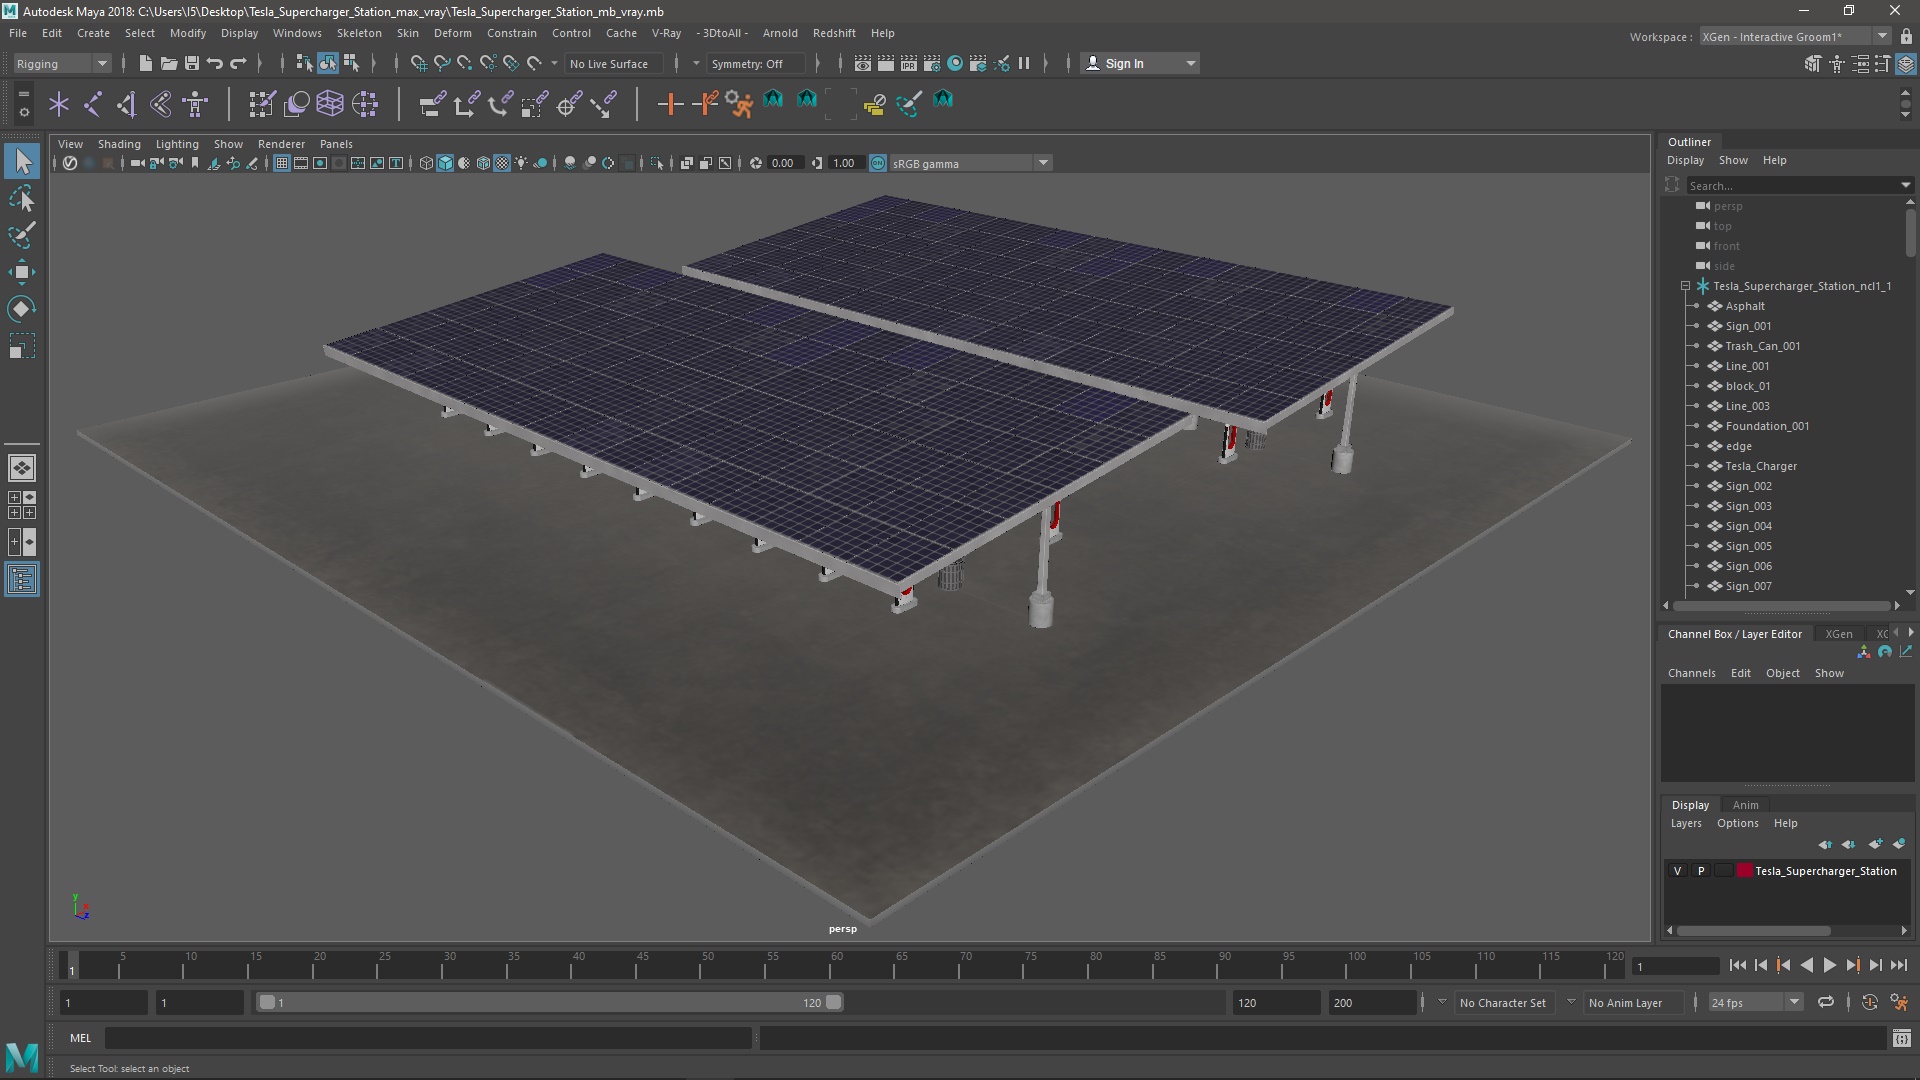This screenshot has height=1080, width=1920.
Task: Open the Outliner search filter dropdown arrow
Action: coord(1905,185)
